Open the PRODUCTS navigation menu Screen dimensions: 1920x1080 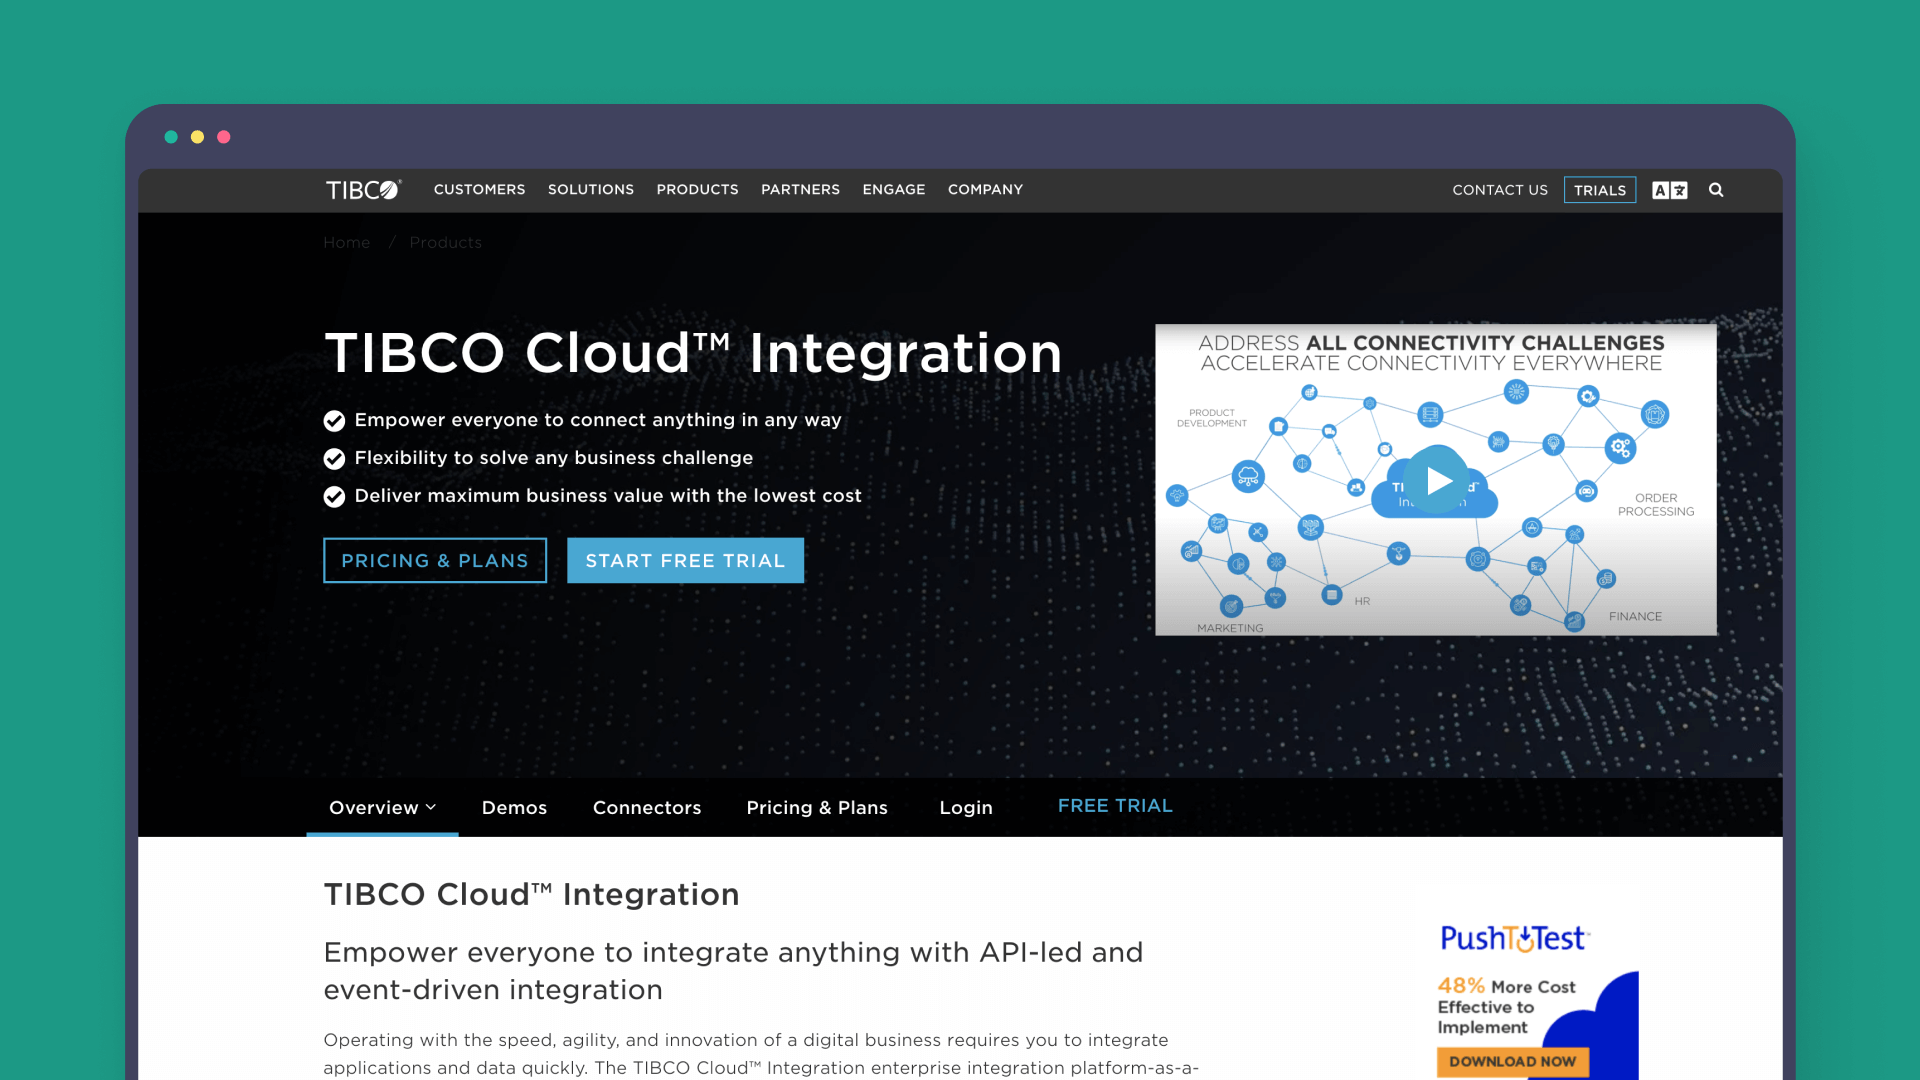[x=697, y=189]
